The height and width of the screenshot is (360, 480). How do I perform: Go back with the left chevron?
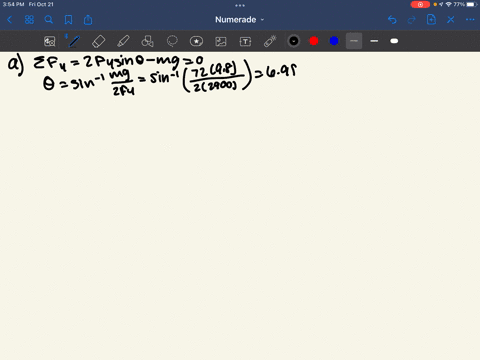(10, 20)
